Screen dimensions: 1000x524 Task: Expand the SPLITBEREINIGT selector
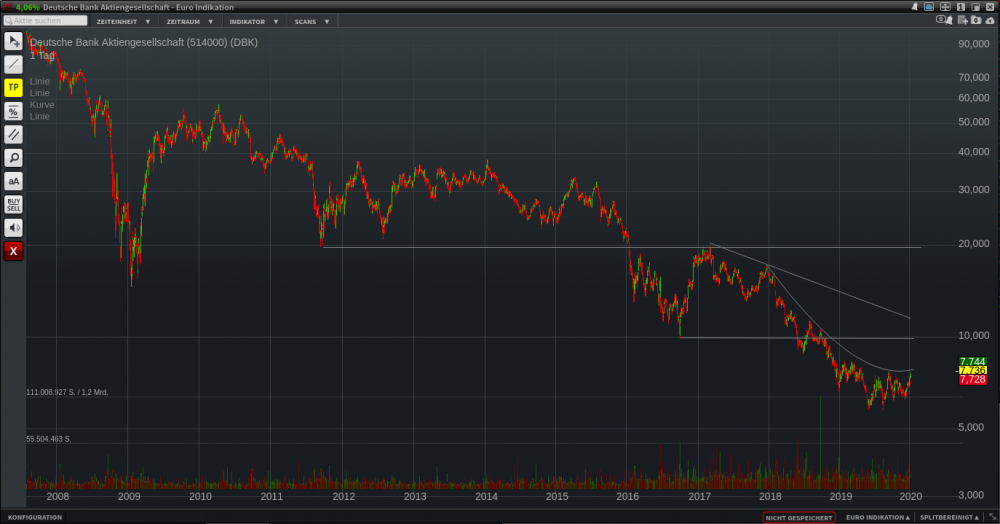click(948, 518)
